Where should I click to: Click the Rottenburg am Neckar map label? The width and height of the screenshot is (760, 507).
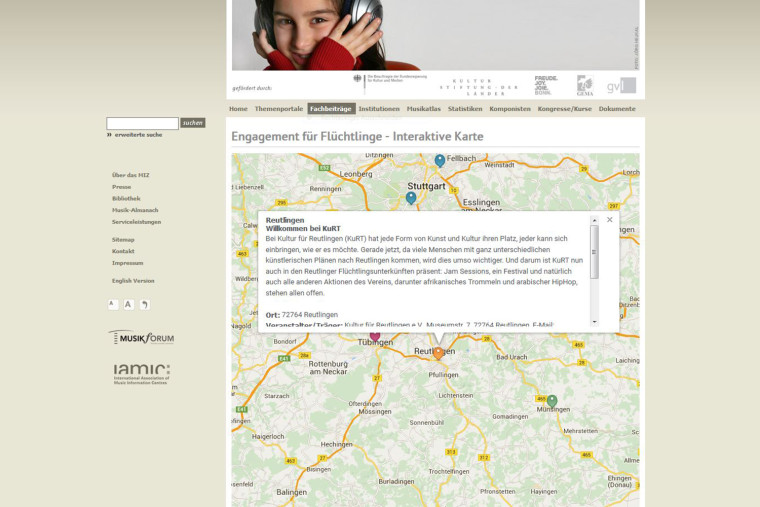pyautogui.click(x=328, y=367)
